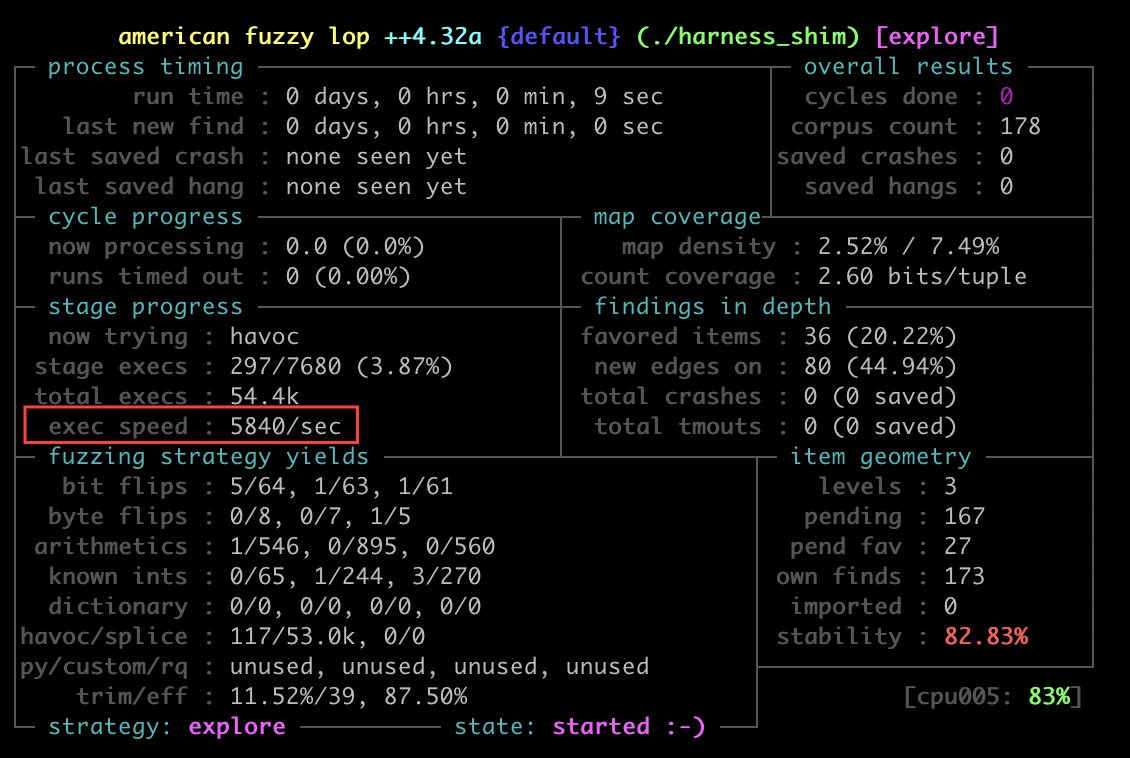Viewport: 1130px width, 758px height.
Task: Click the 'findings in depth' heading
Action: [x=713, y=306]
